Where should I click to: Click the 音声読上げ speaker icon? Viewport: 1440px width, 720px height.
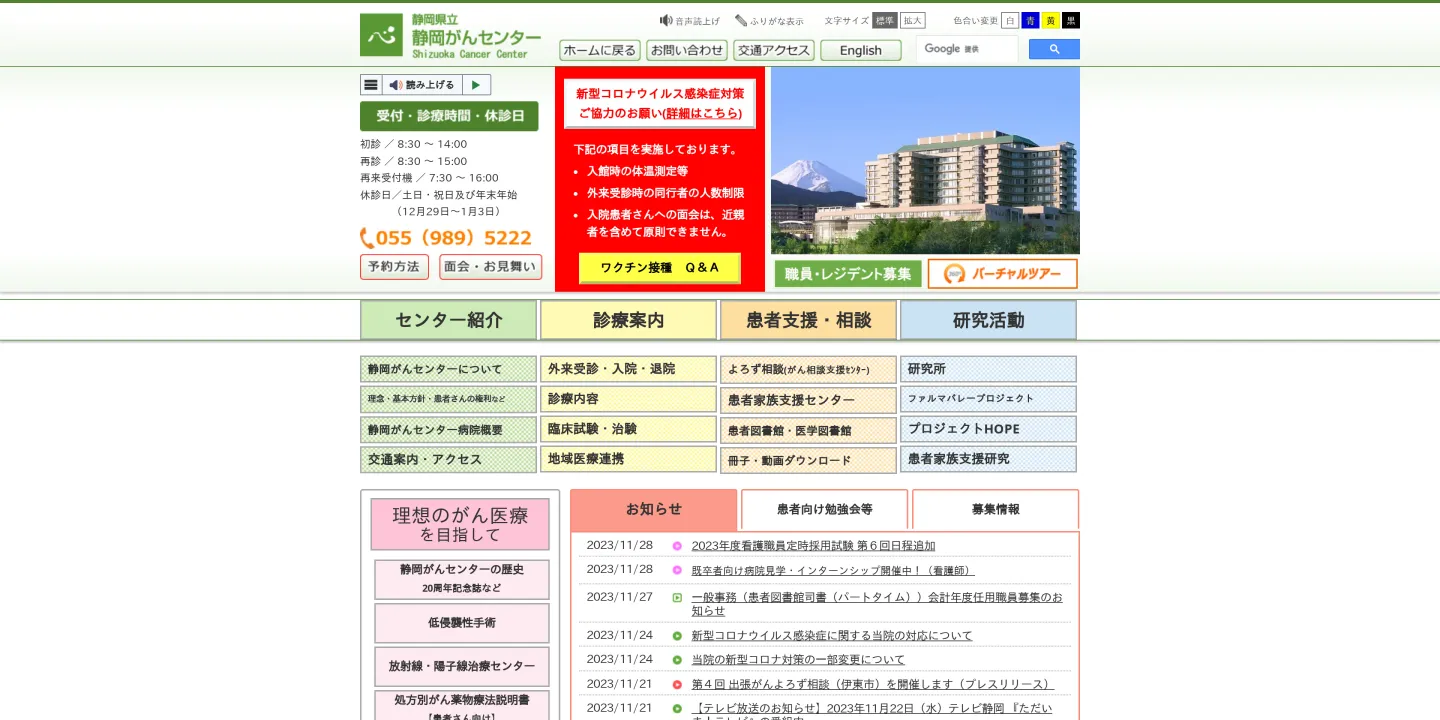pyautogui.click(x=666, y=20)
